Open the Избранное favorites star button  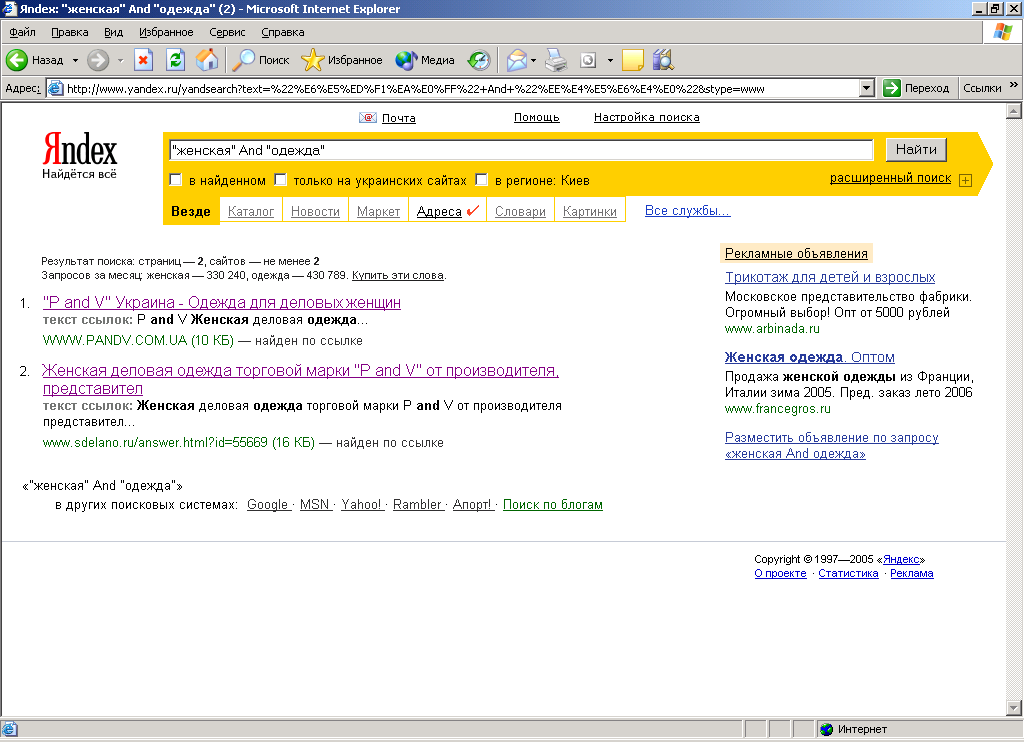[x=342, y=60]
